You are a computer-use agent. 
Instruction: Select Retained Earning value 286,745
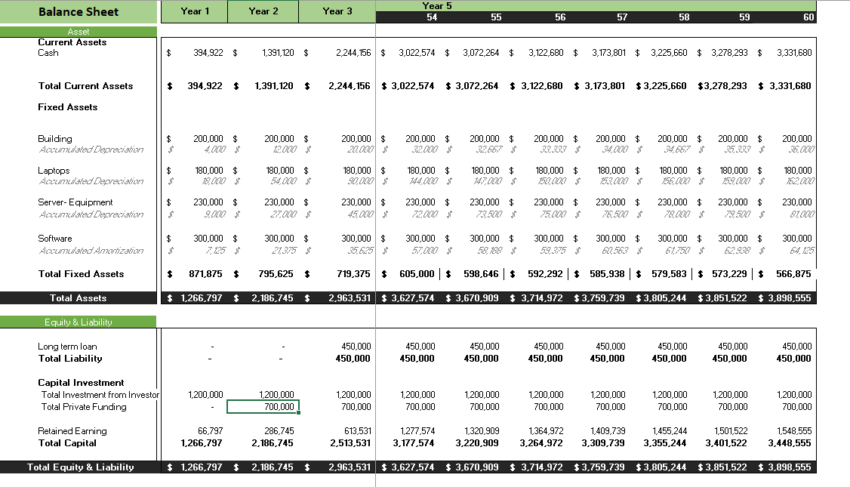coord(279,431)
